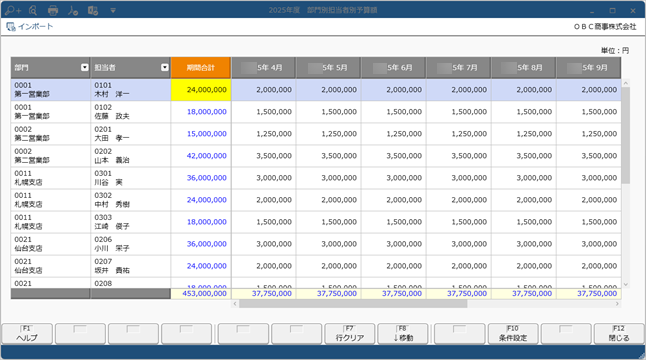Viewport: 646px width, 360px height.
Task: Open print preview (document magnifier icon)
Action: [33, 10]
